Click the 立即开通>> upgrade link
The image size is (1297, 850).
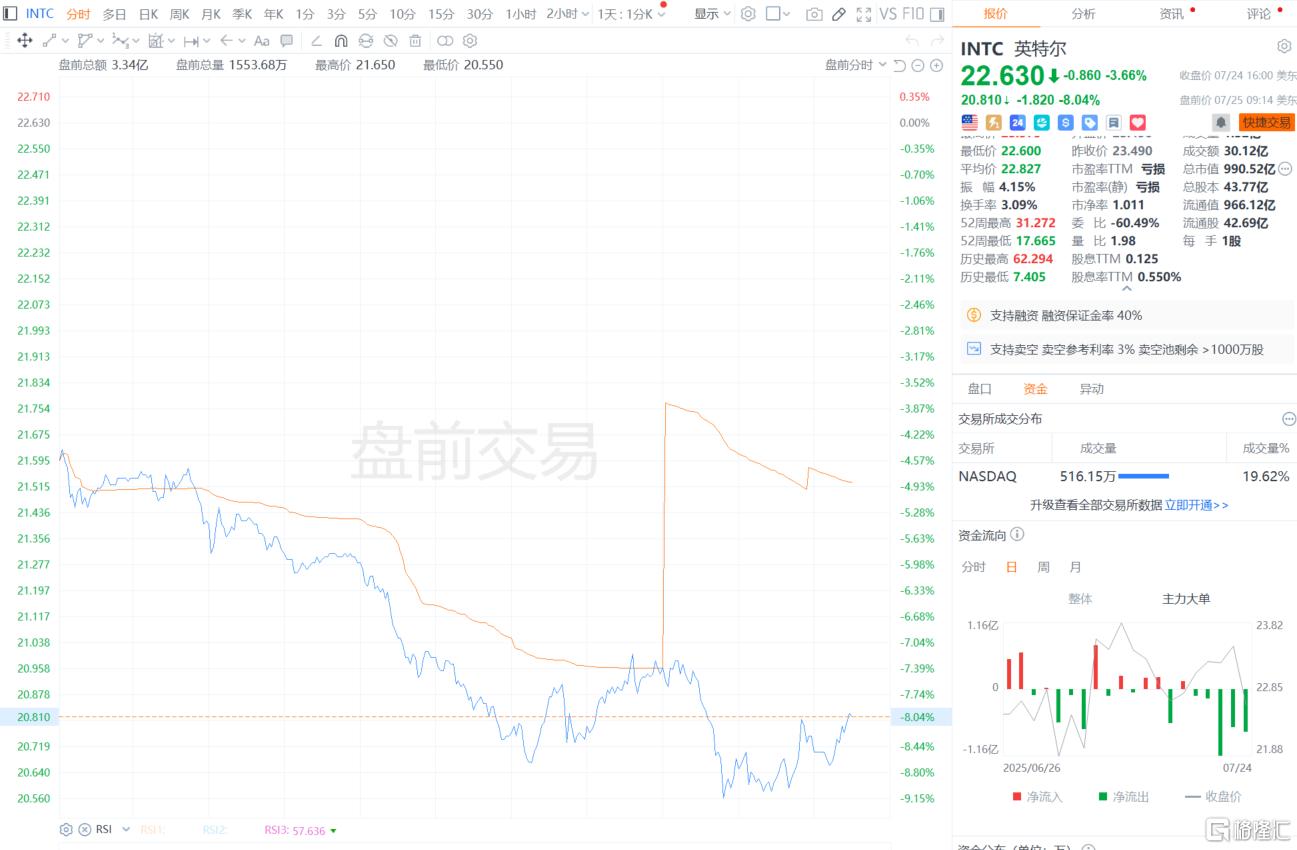1196,505
